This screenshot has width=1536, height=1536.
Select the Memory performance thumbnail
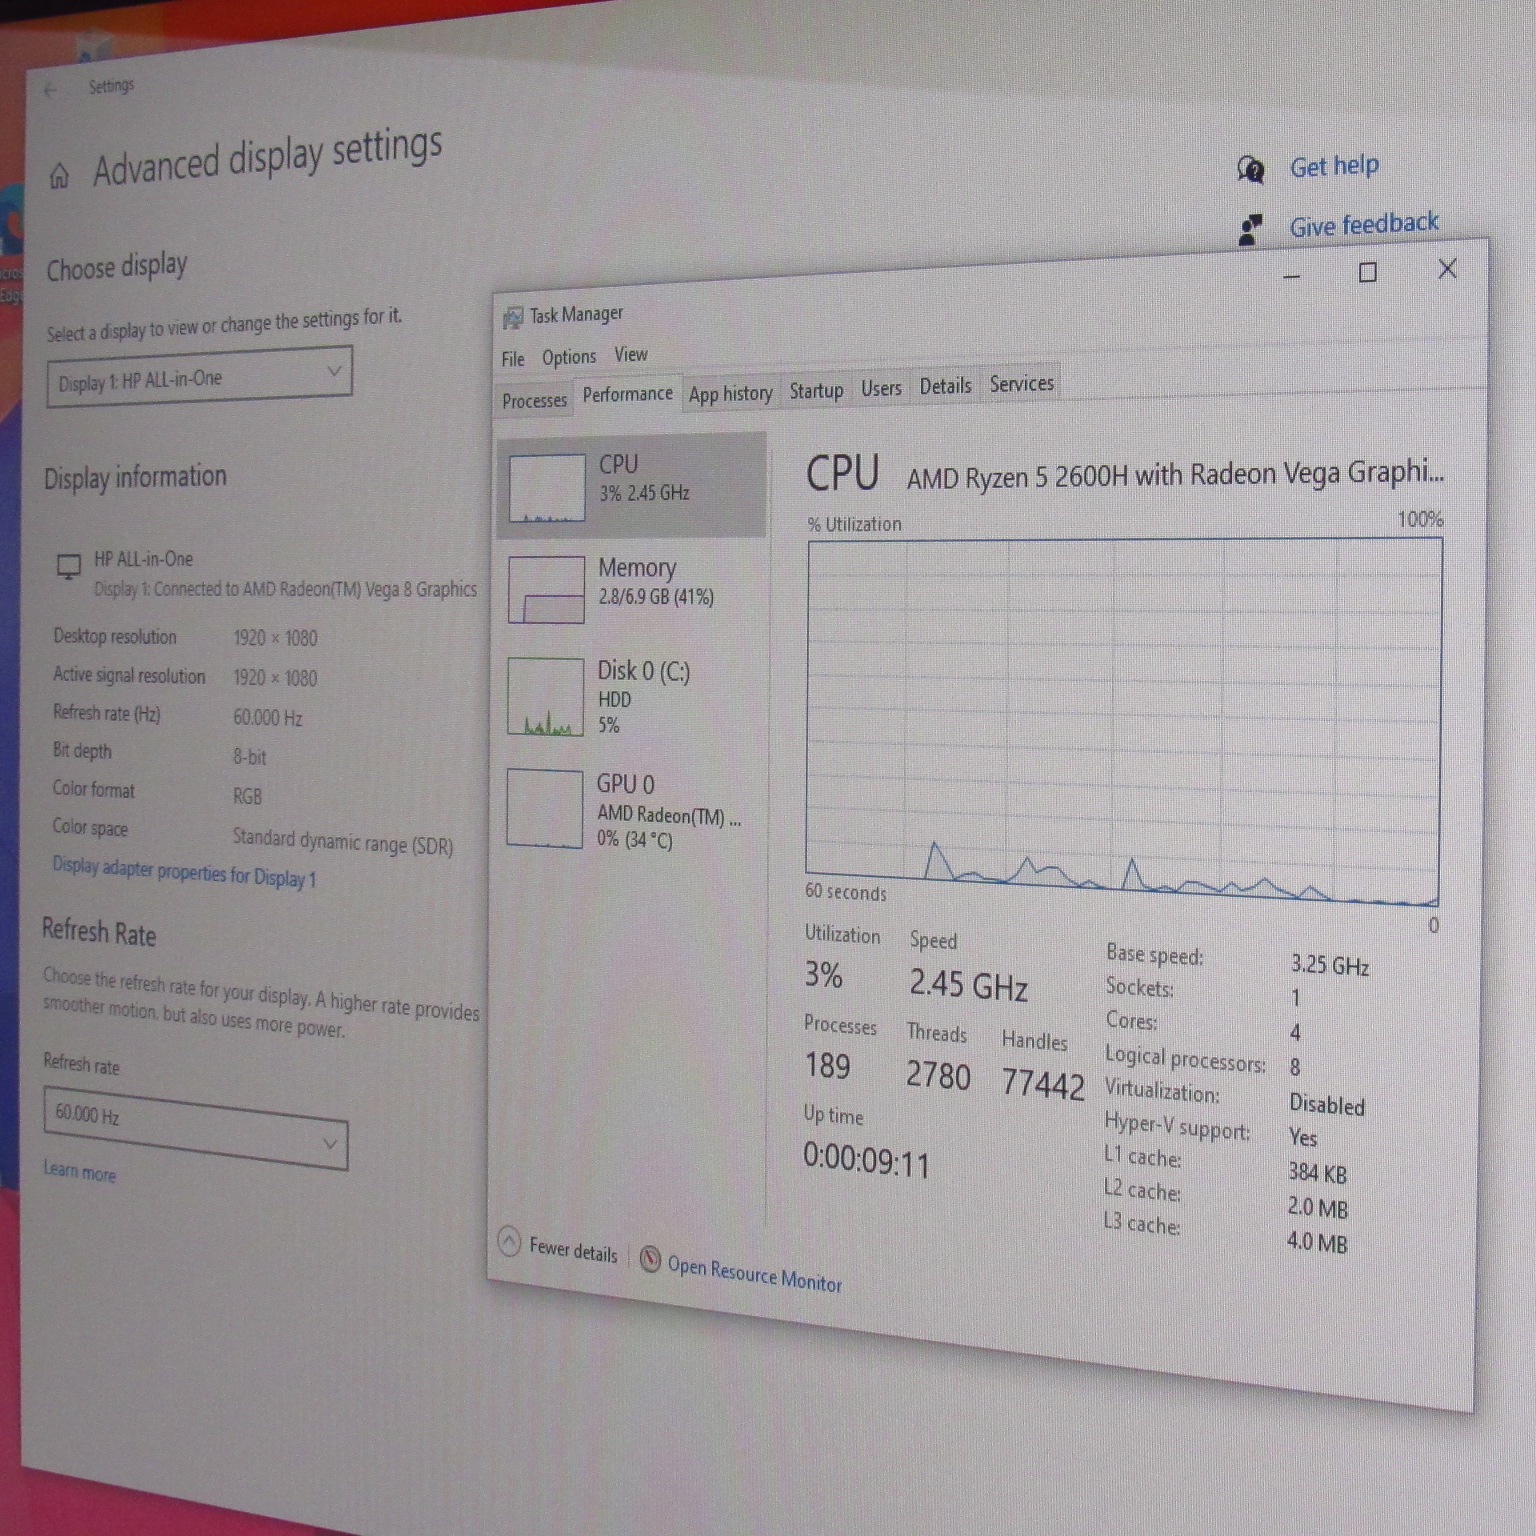(546, 590)
